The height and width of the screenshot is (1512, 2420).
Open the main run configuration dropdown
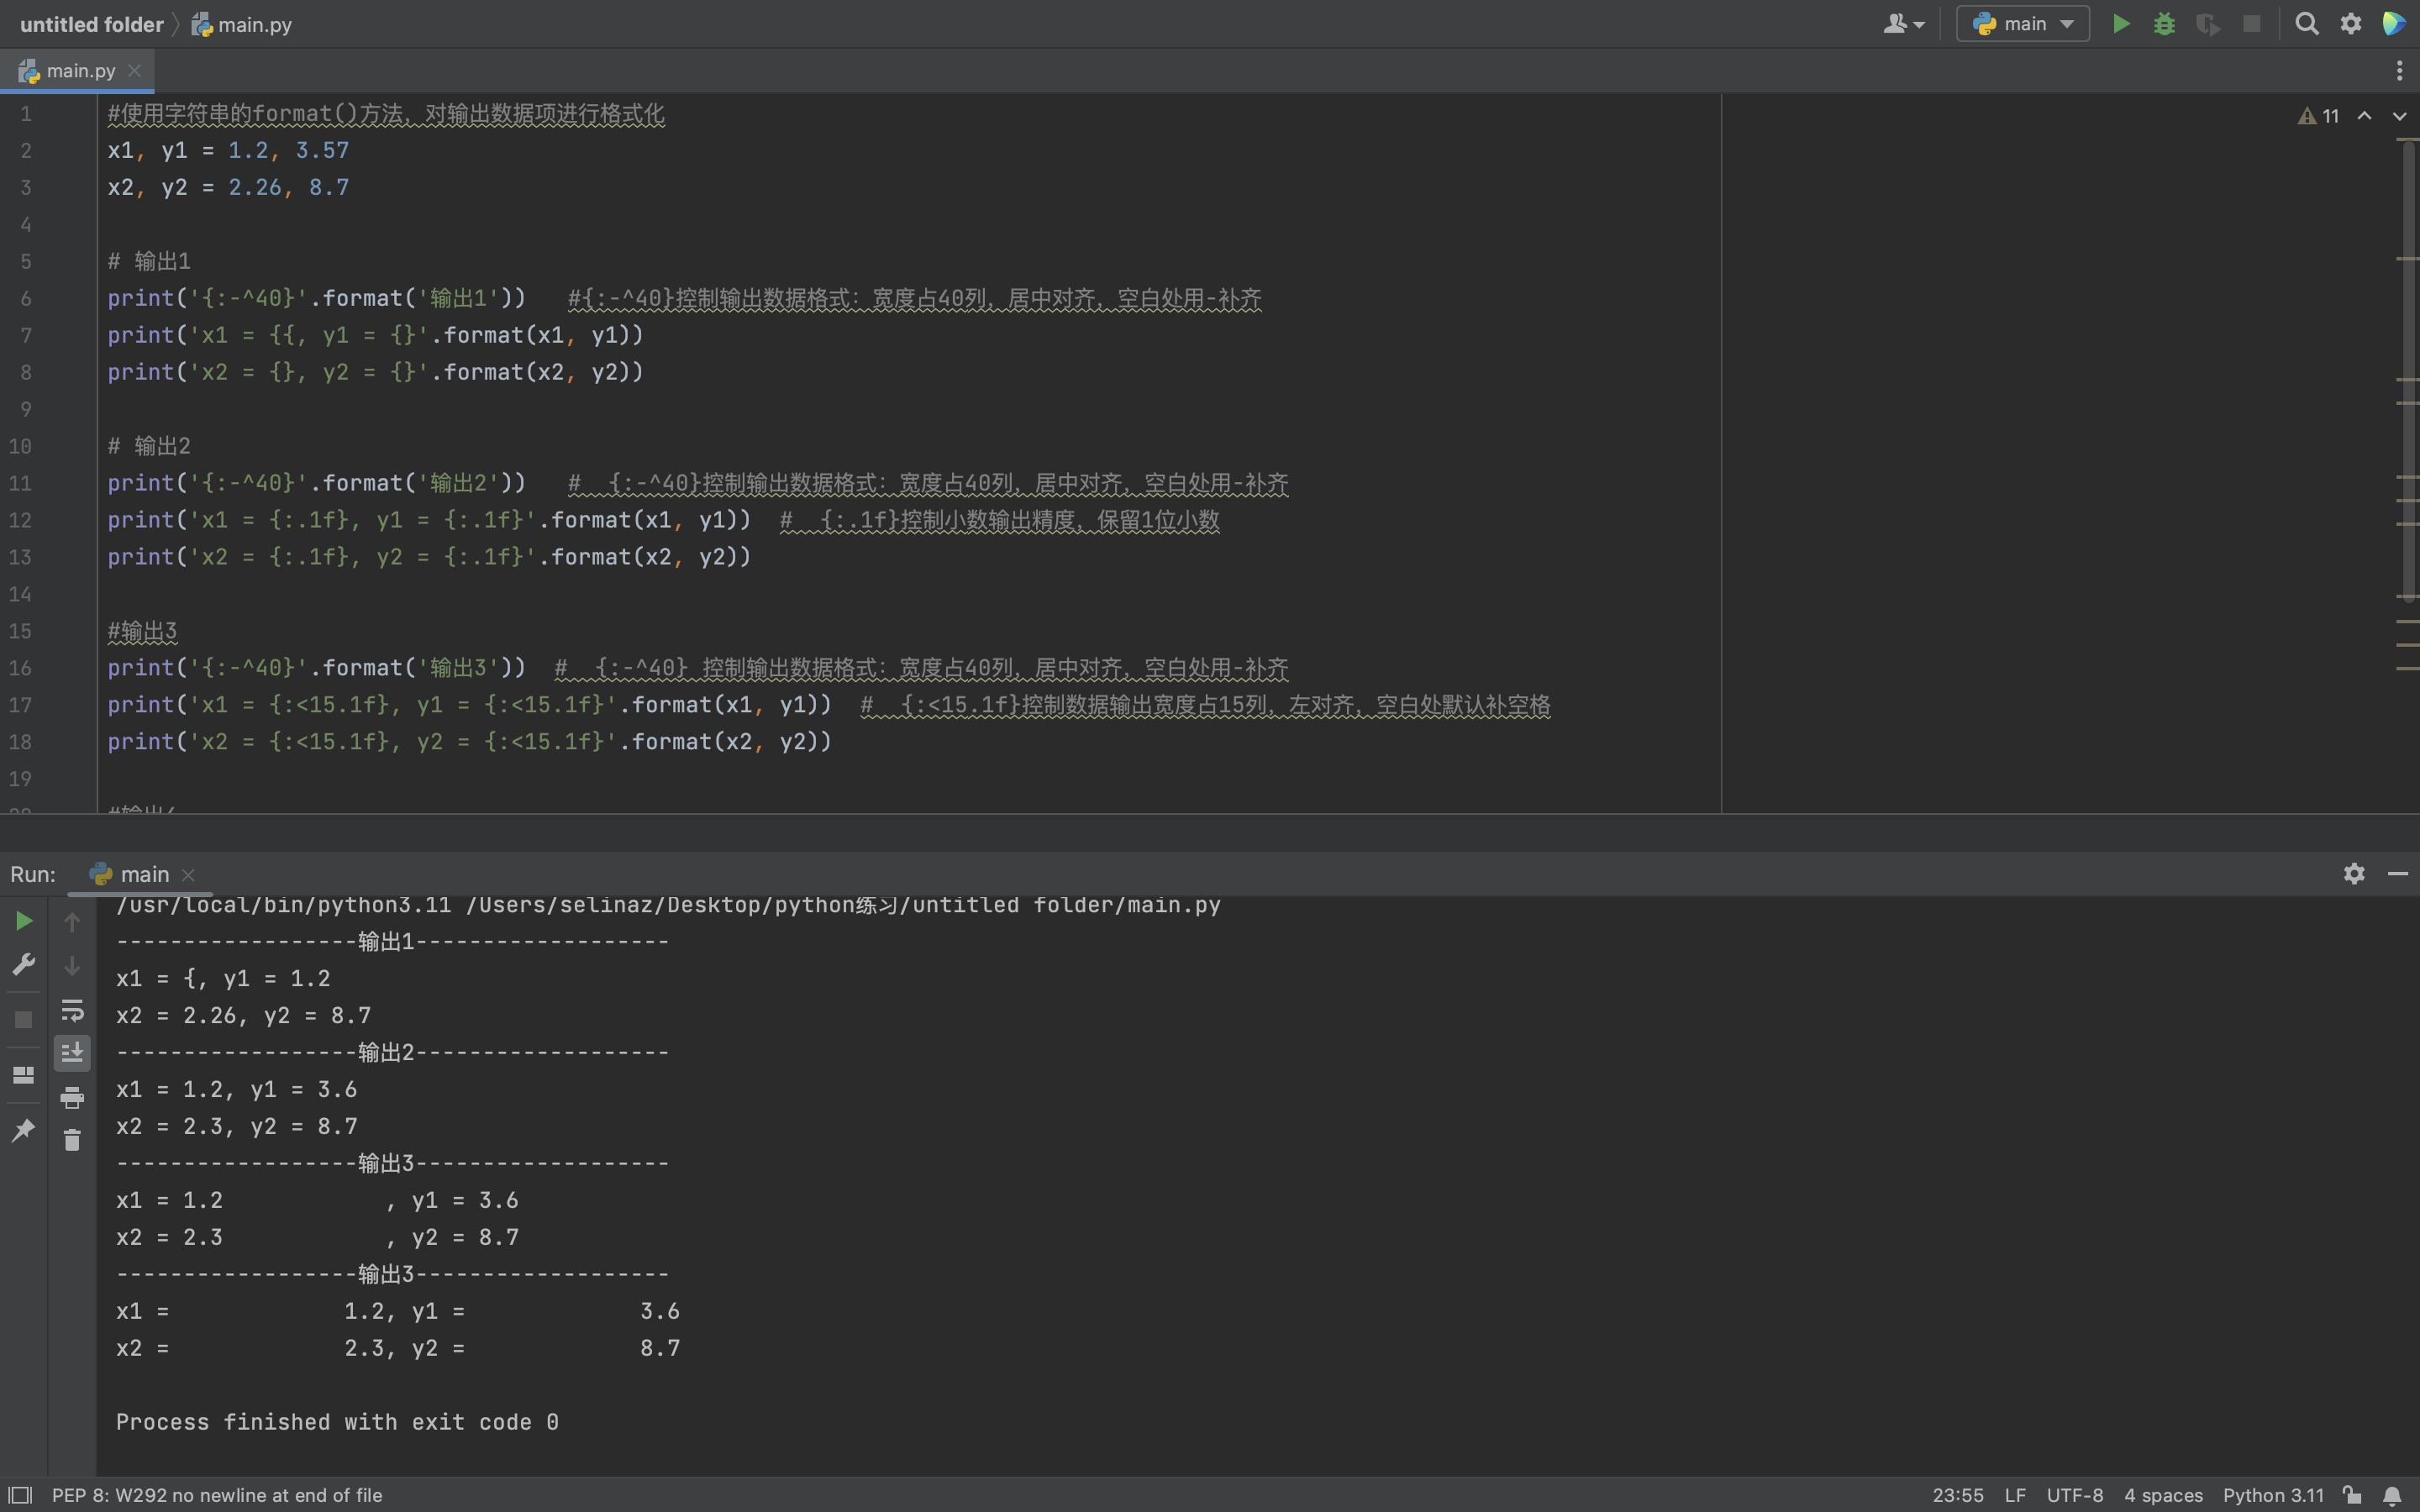pos(2023,24)
